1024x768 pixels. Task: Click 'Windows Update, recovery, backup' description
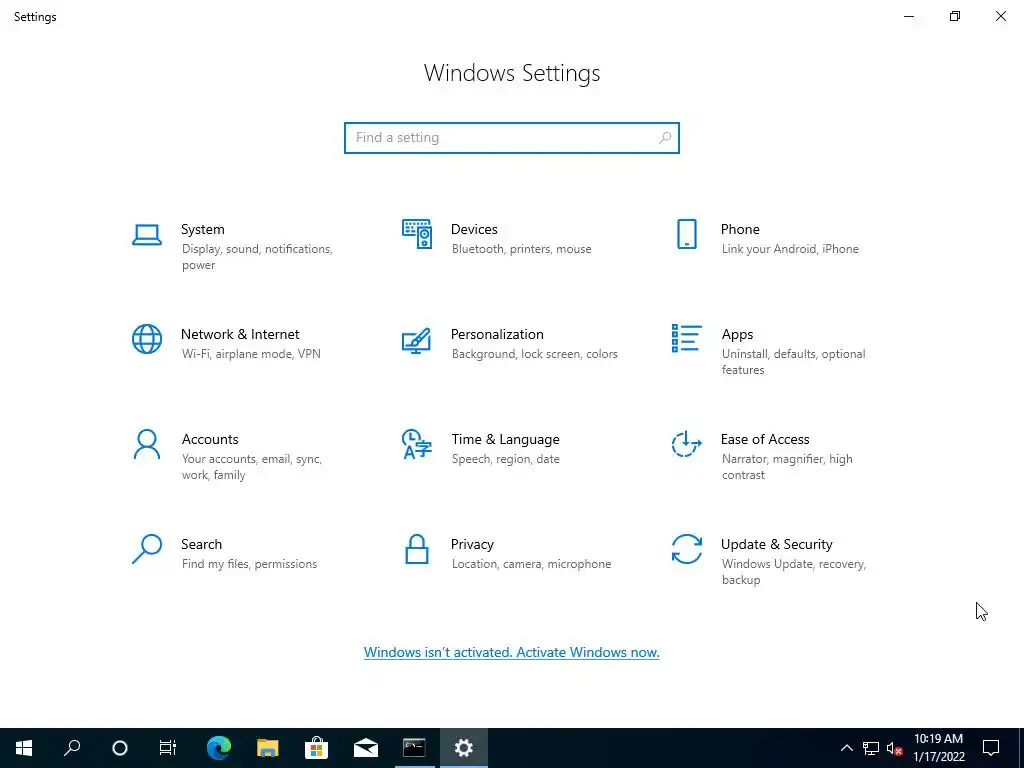(793, 572)
